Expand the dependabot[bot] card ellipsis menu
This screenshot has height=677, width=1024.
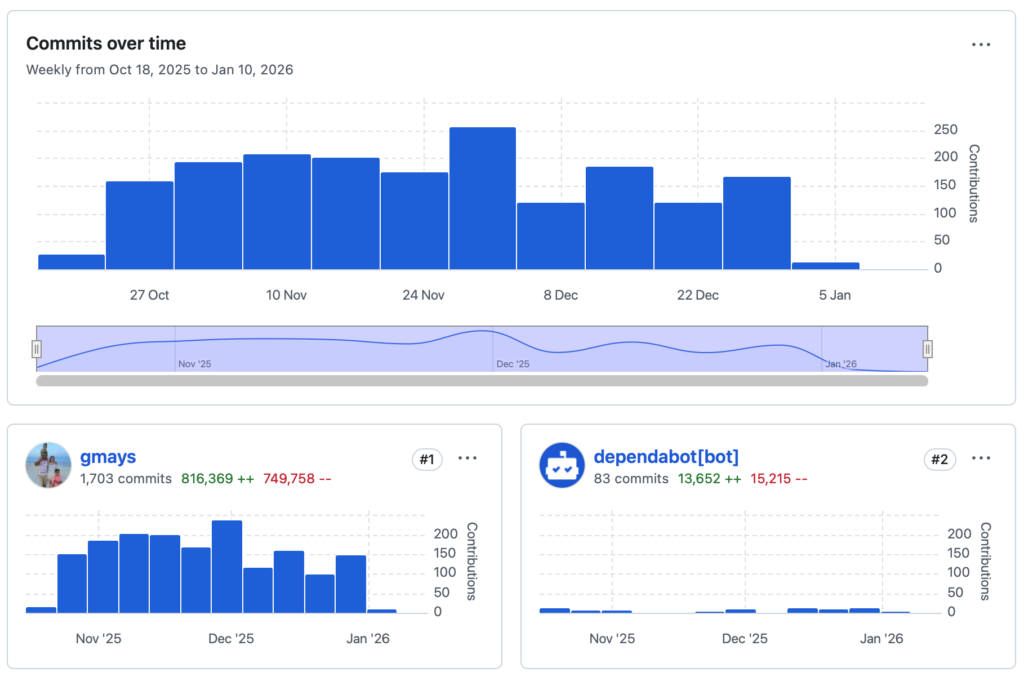coord(981,458)
